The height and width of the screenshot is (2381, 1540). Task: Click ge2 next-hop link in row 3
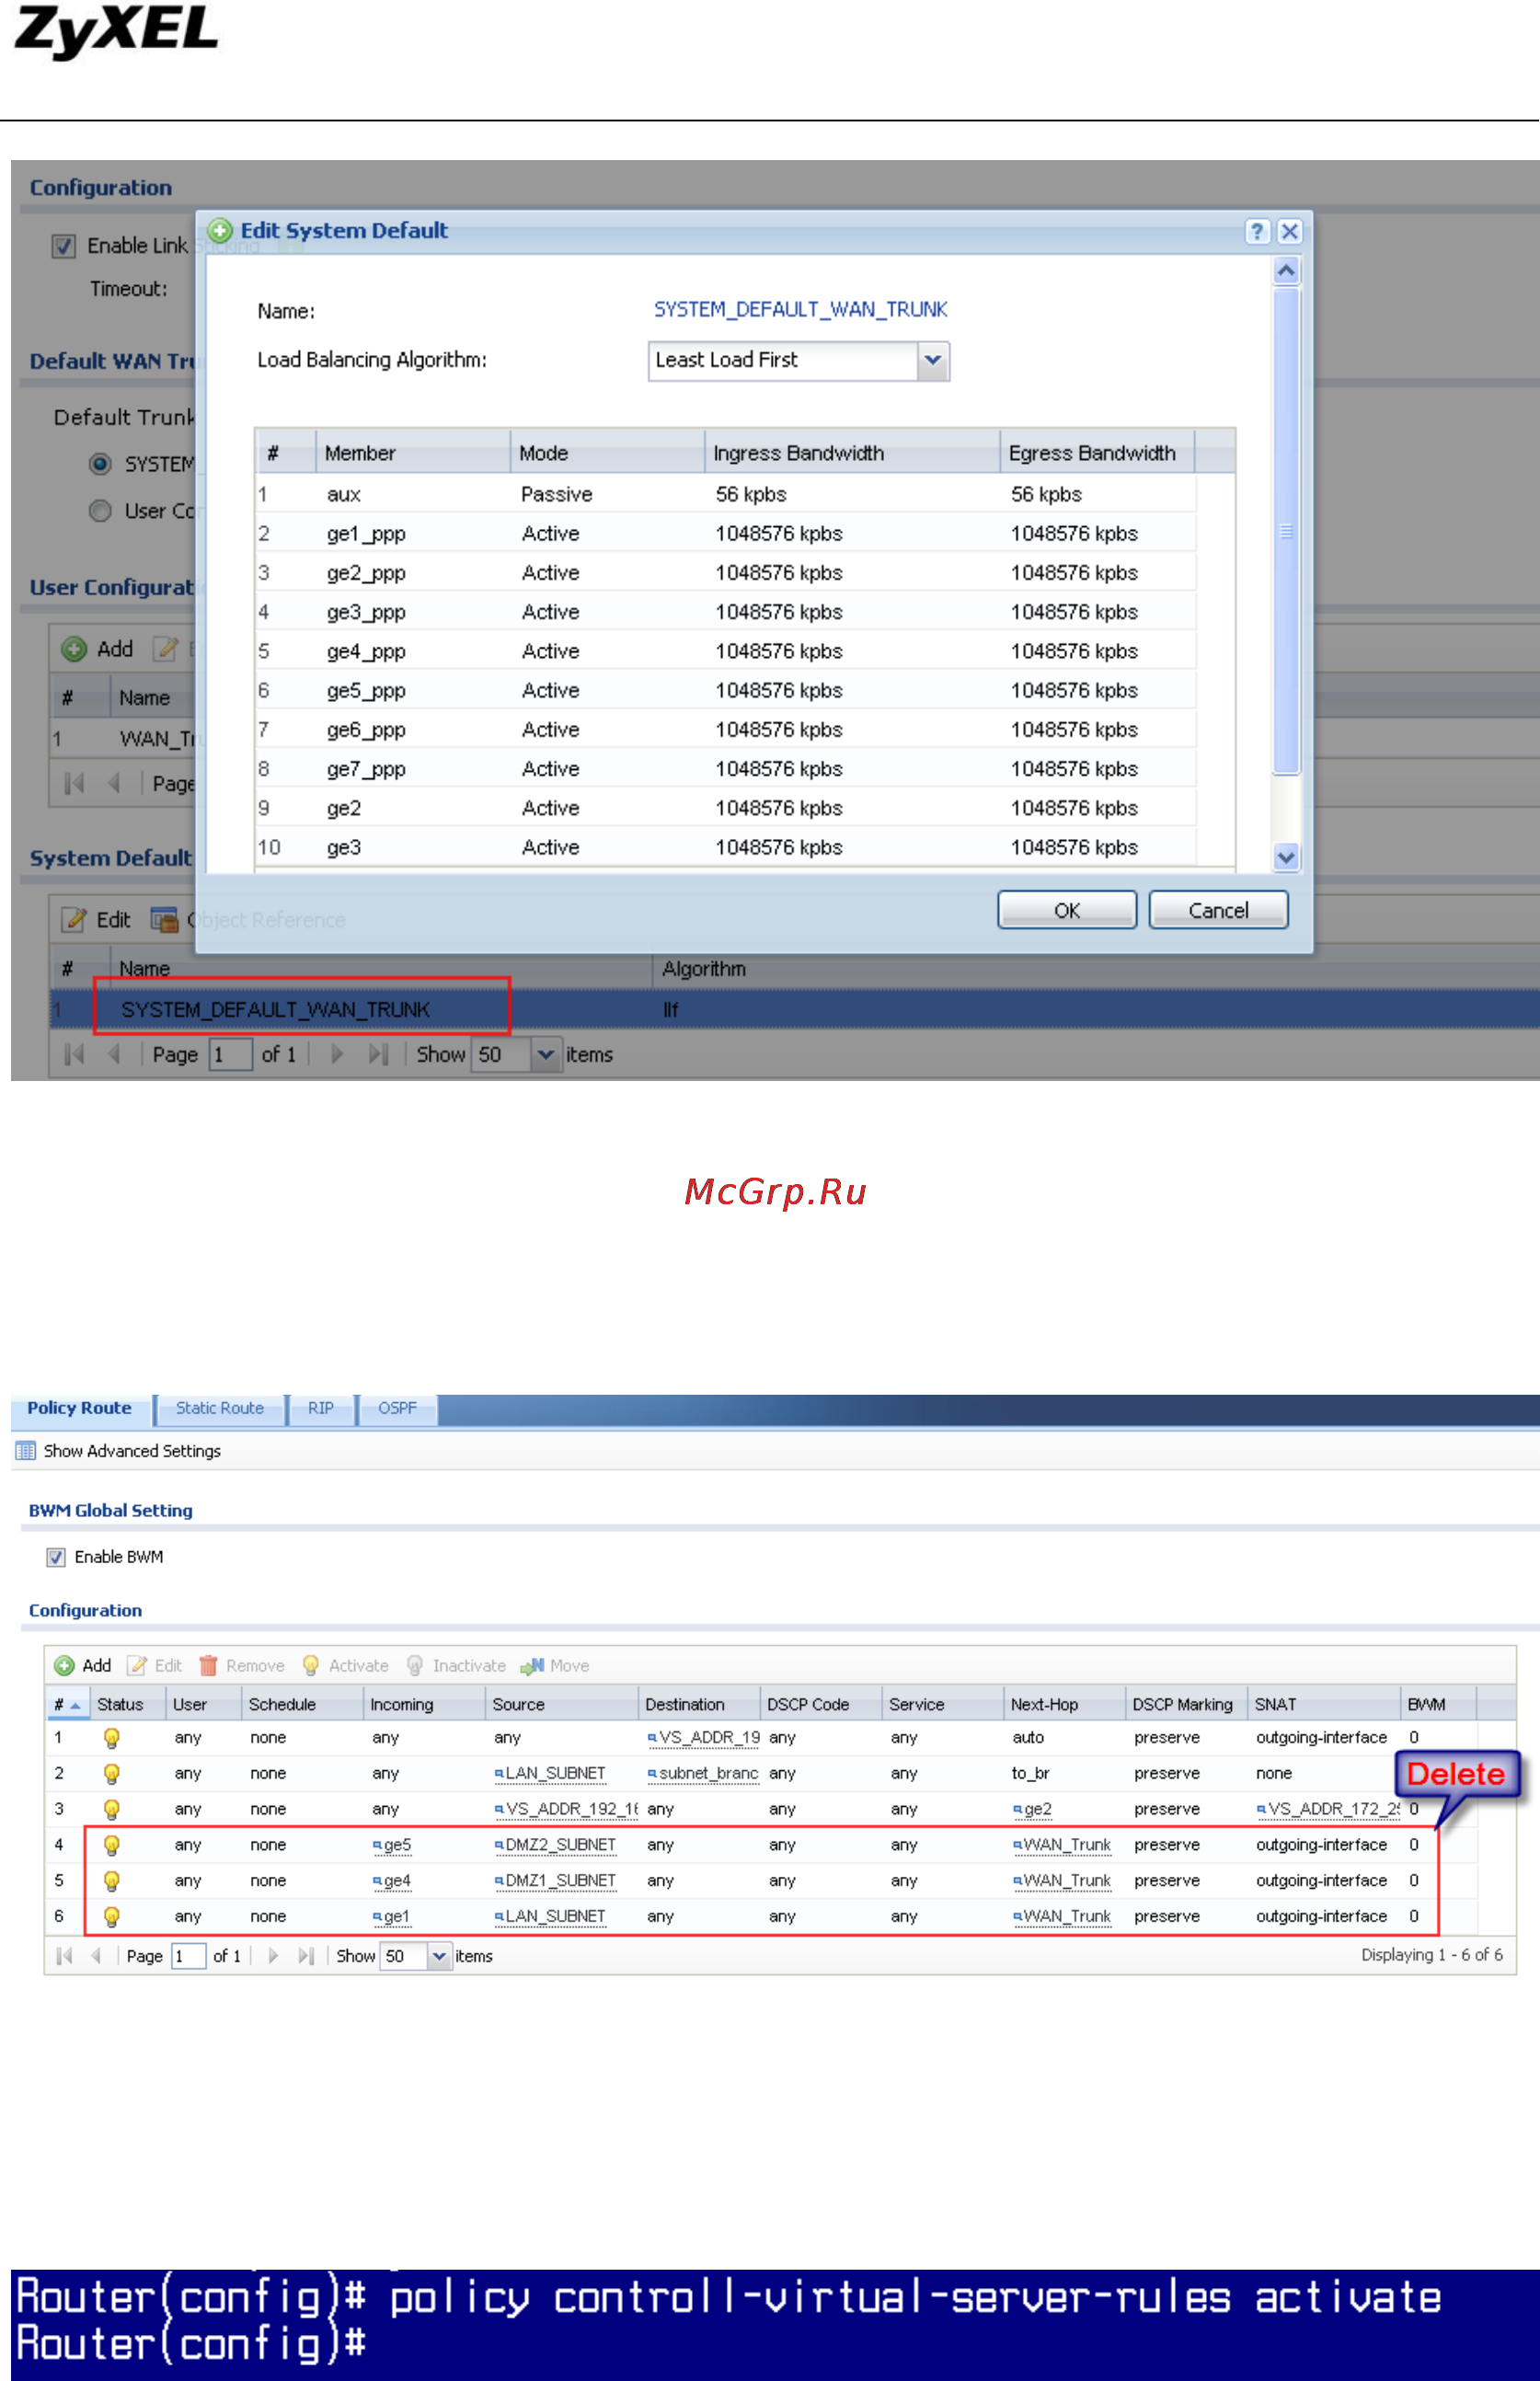pos(1032,1810)
